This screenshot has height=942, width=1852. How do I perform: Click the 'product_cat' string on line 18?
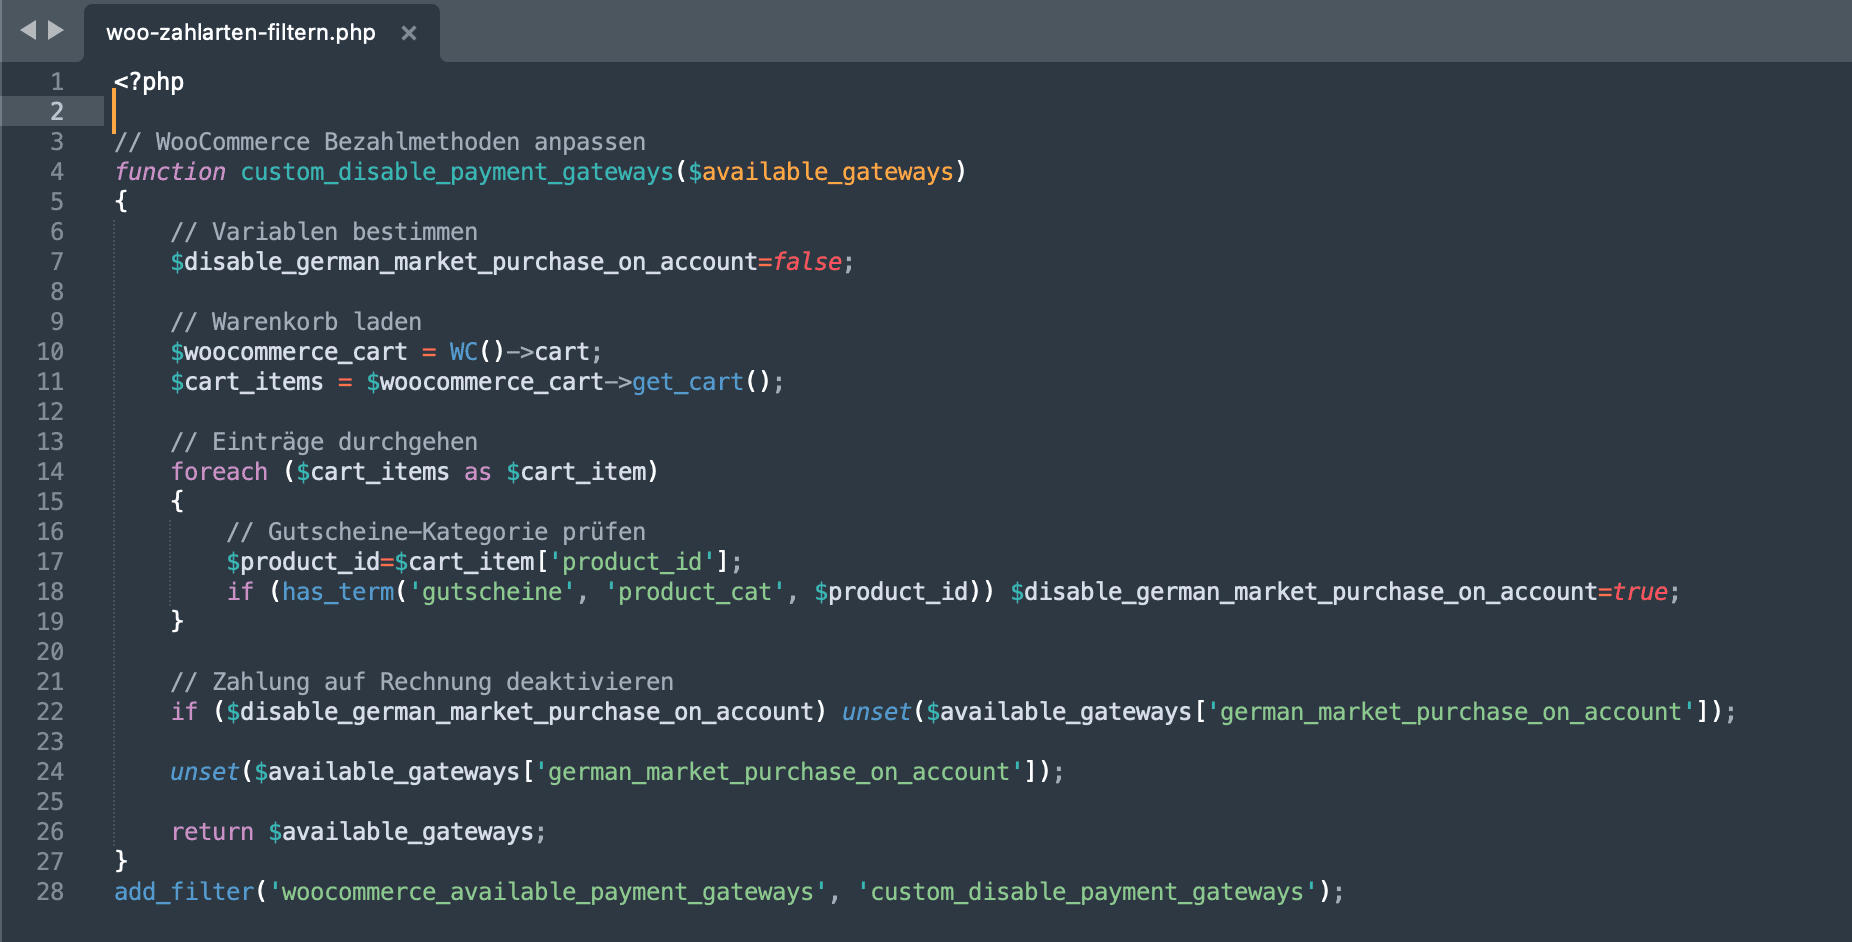695,592
